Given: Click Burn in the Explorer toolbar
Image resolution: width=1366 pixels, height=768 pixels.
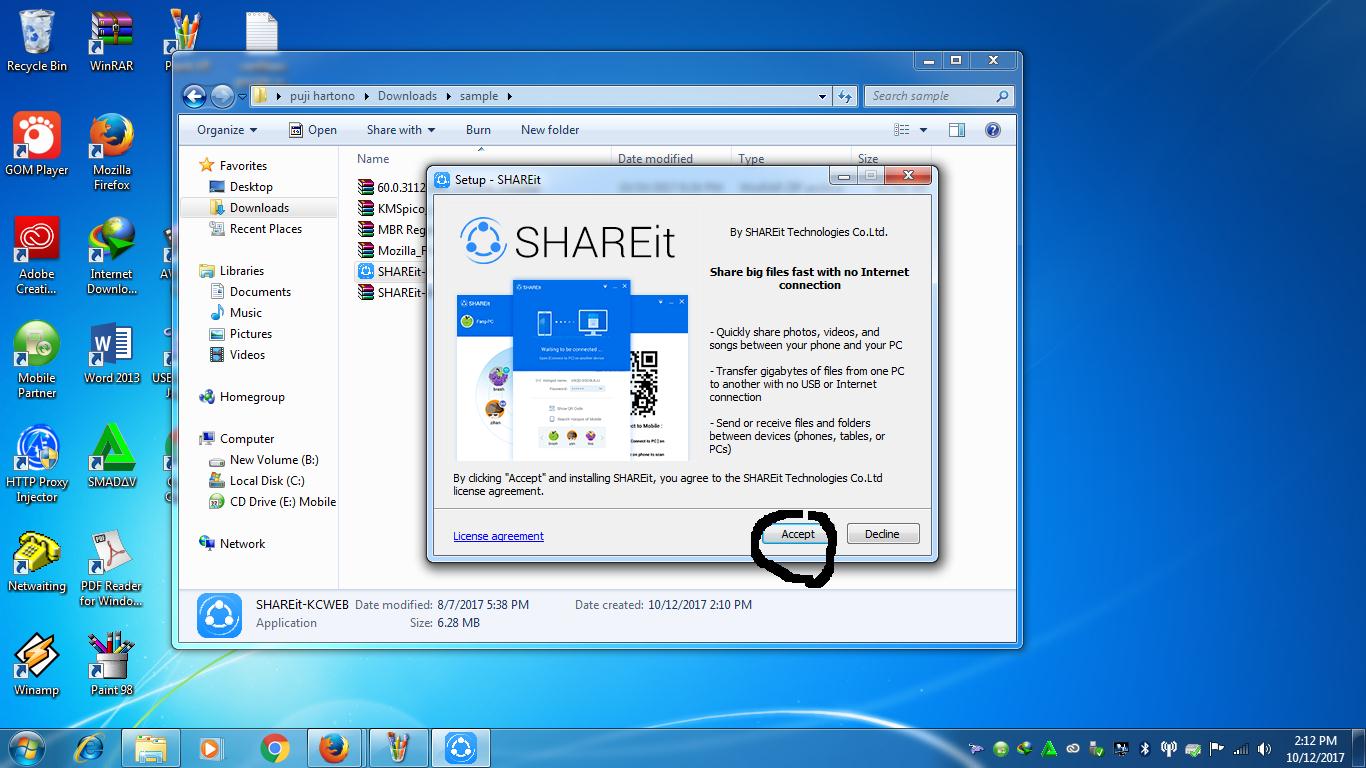Looking at the screenshot, I should click(478, 130).
